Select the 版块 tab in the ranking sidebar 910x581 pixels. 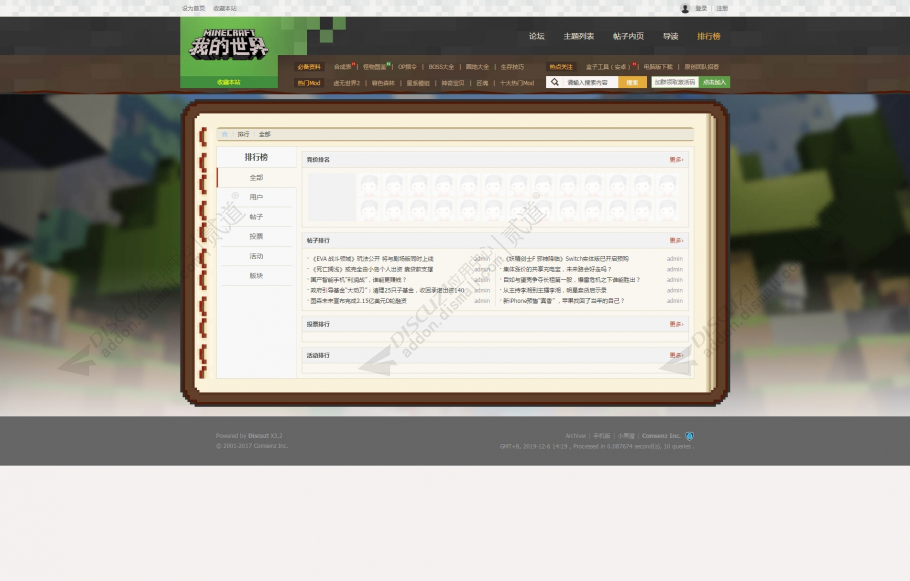coord(257,276)
